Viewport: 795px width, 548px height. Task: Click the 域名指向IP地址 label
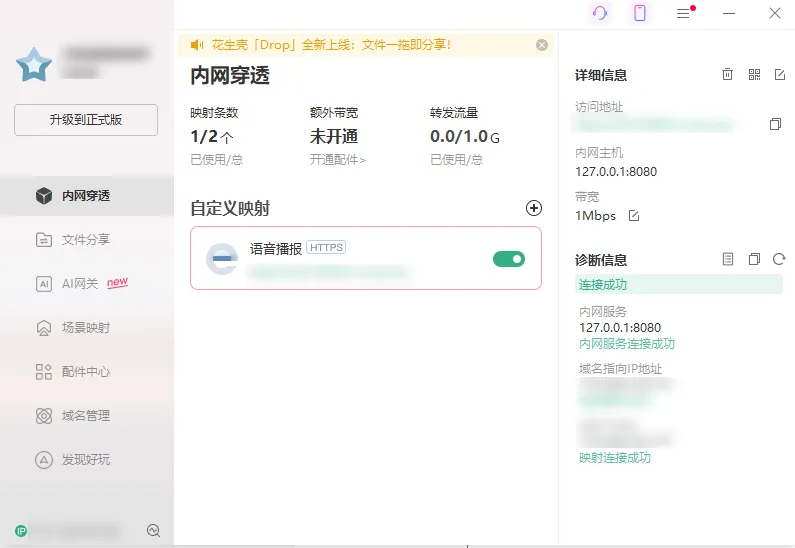621,369
